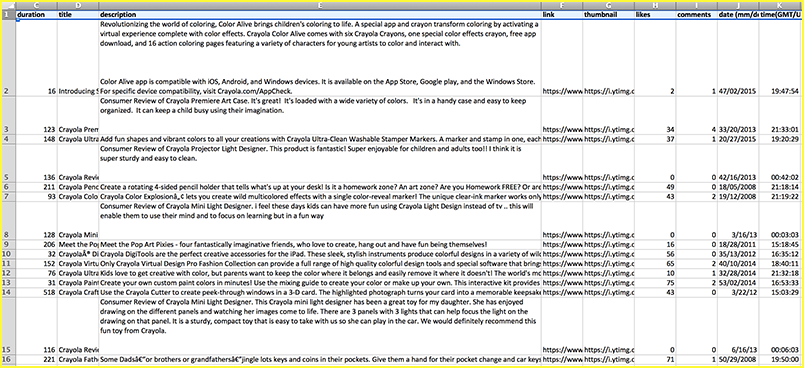Screen dimensions: 804x368
Task: Select title cell 'Crayola Craft'
Action: coord(78,292)
